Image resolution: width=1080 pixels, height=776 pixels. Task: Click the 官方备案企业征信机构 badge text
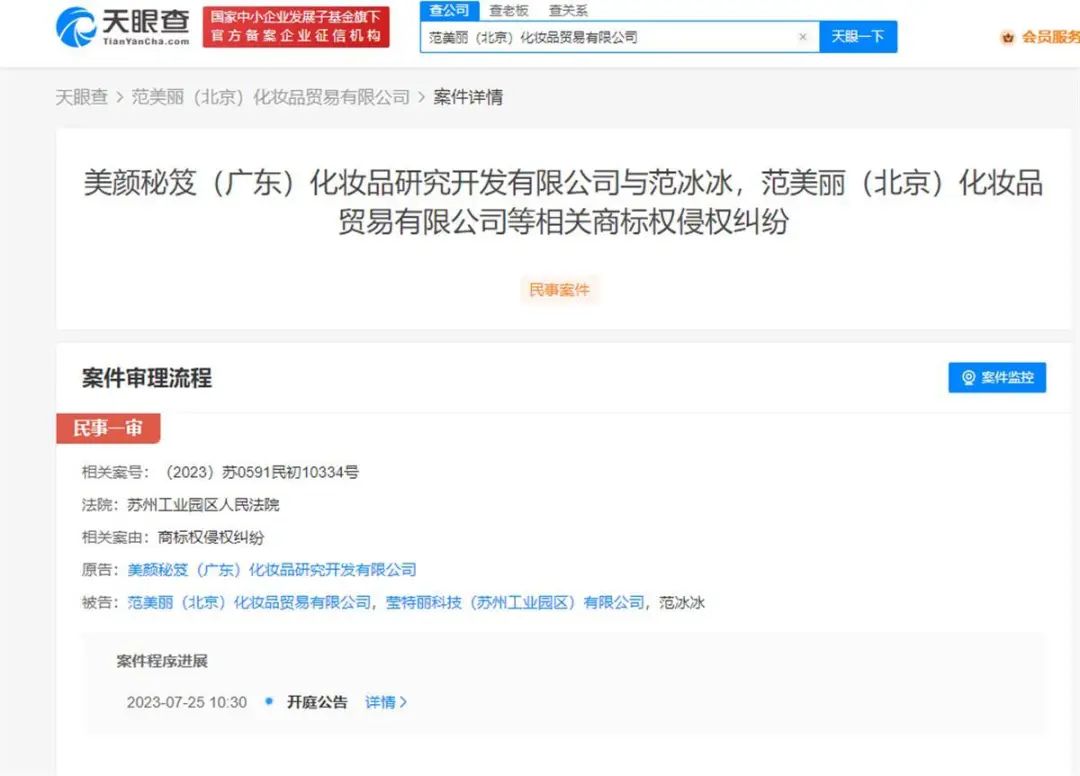pos(295,34)
